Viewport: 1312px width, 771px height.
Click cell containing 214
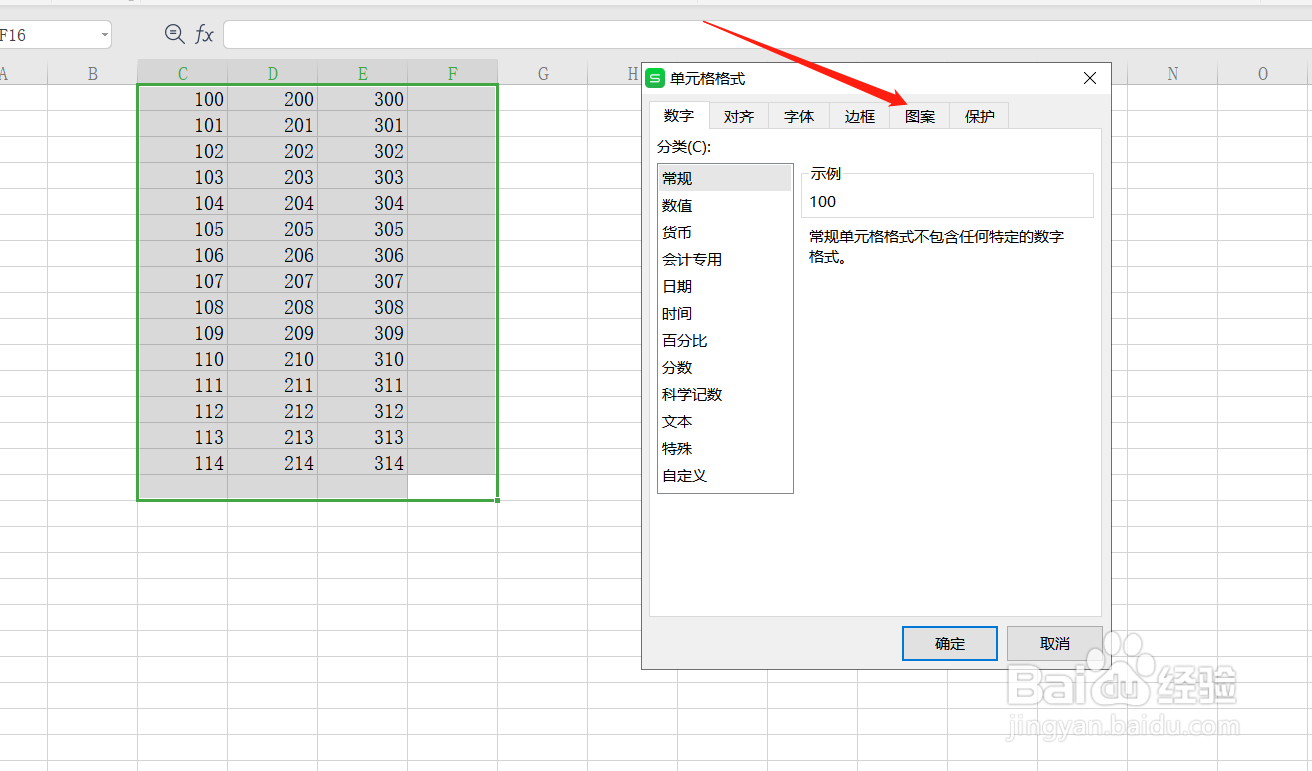pyautogui.click(x=273, y=463)
